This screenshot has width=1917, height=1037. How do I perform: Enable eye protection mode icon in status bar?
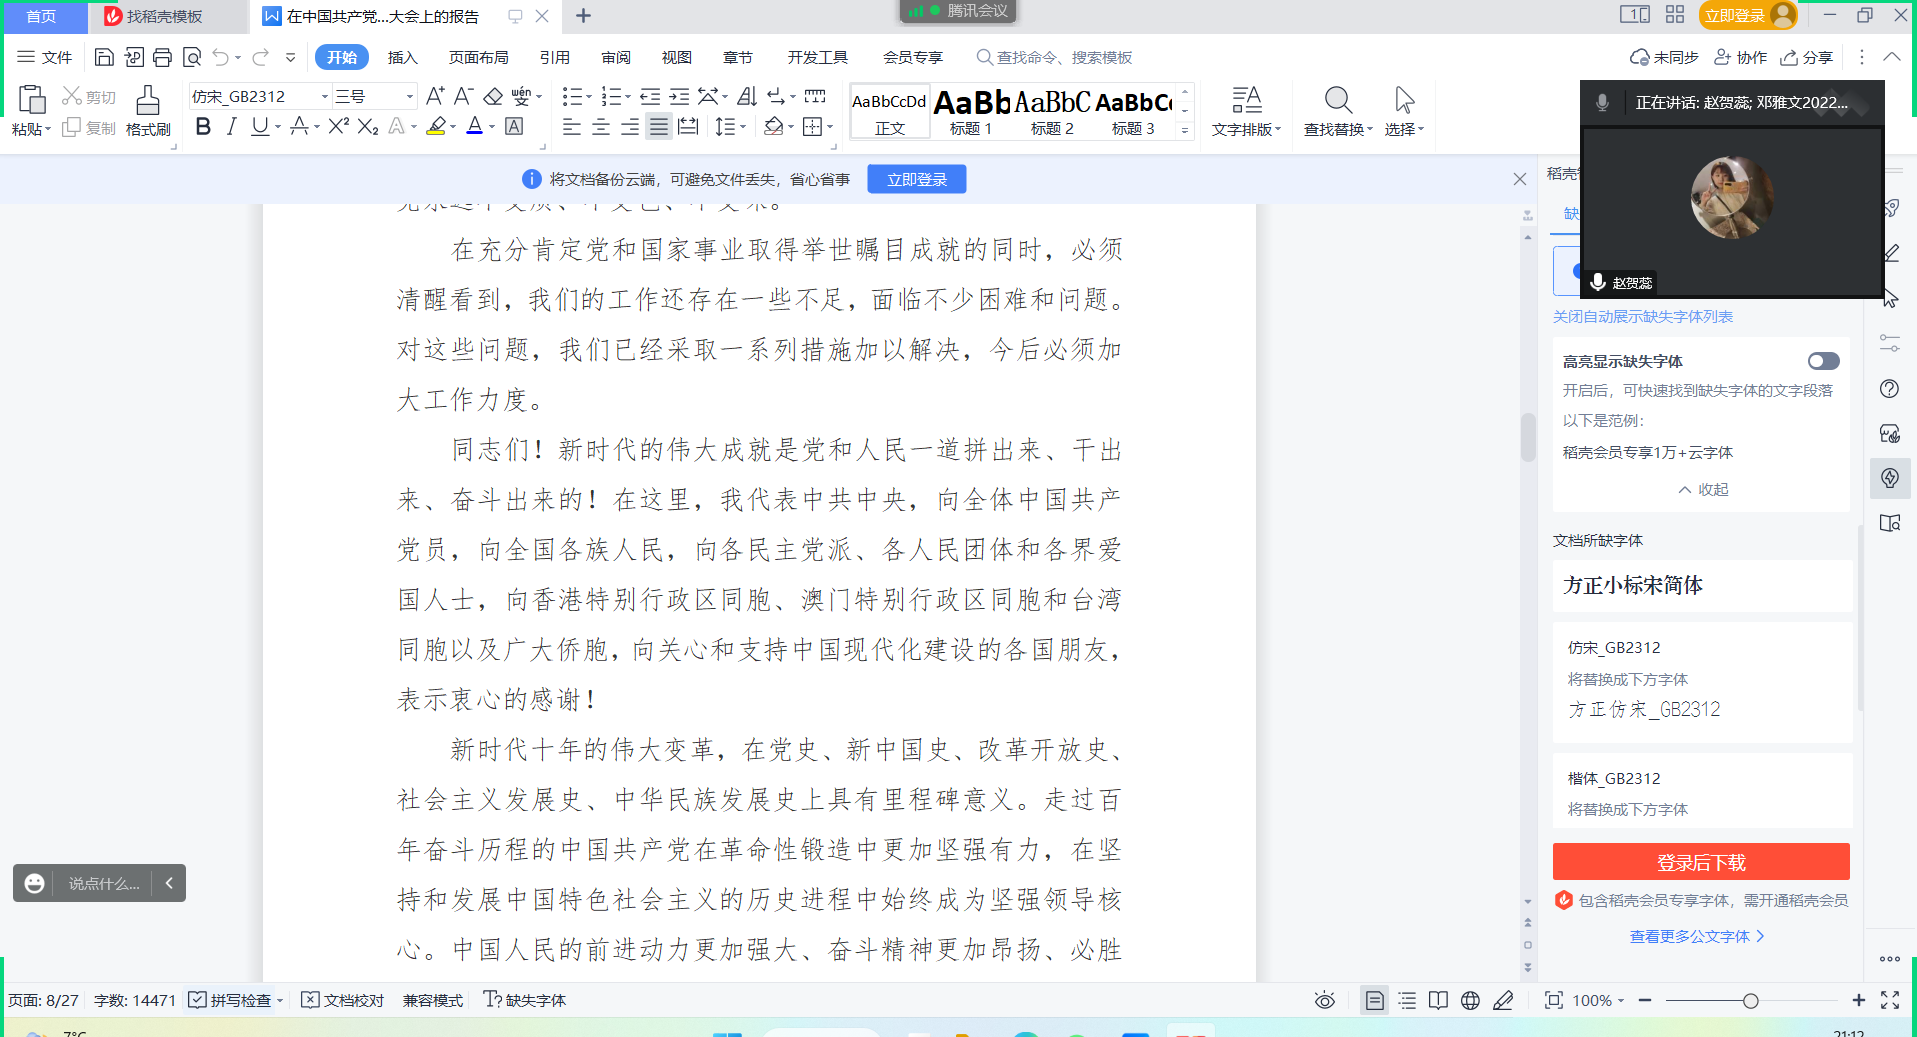pyautogui.click(x=1325, y=1000)
